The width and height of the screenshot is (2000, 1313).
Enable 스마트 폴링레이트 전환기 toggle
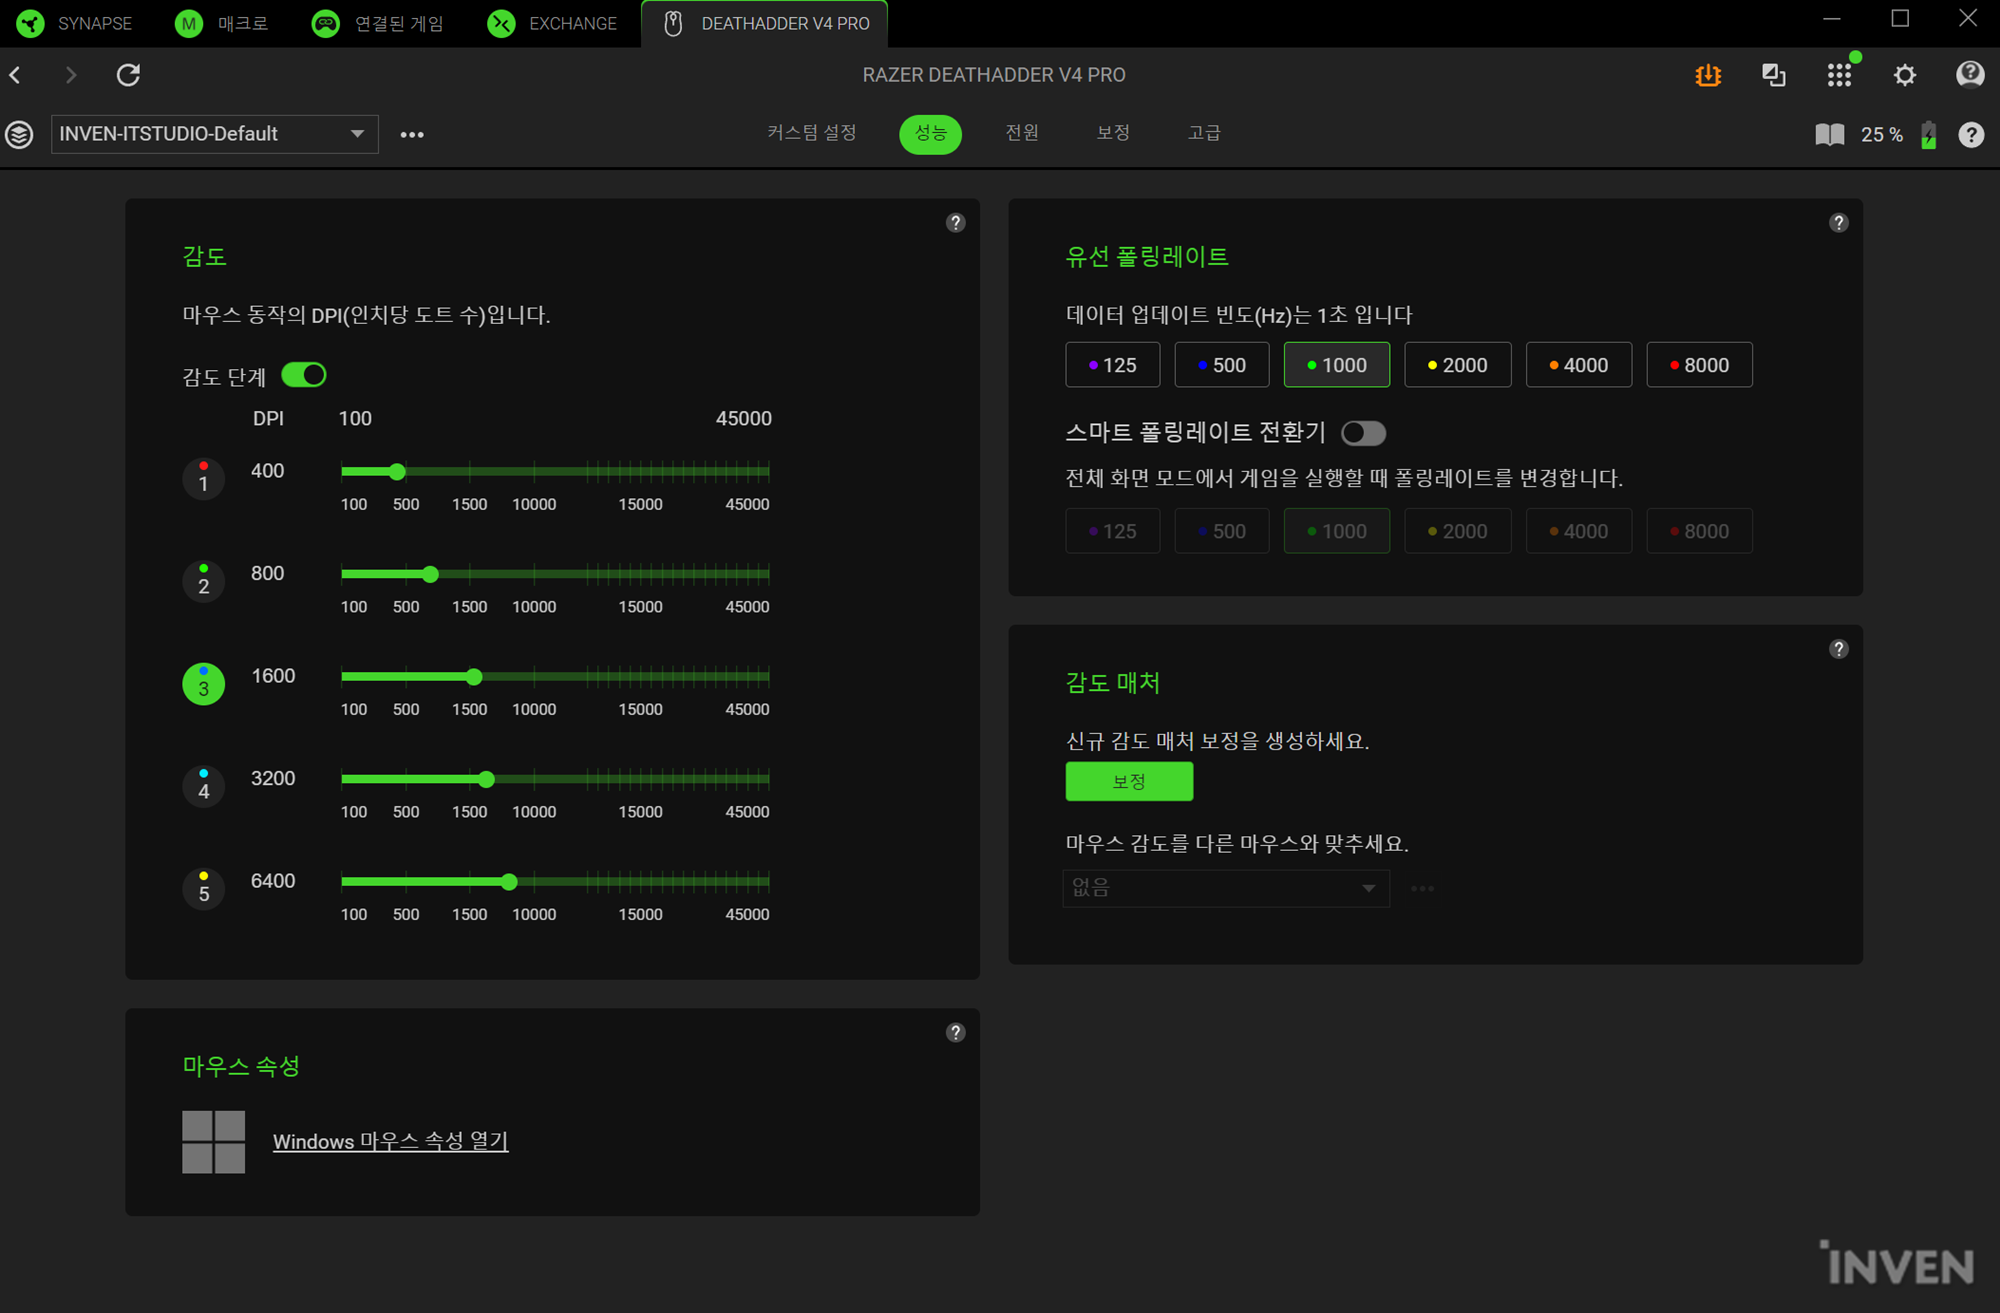(1363, 433)
